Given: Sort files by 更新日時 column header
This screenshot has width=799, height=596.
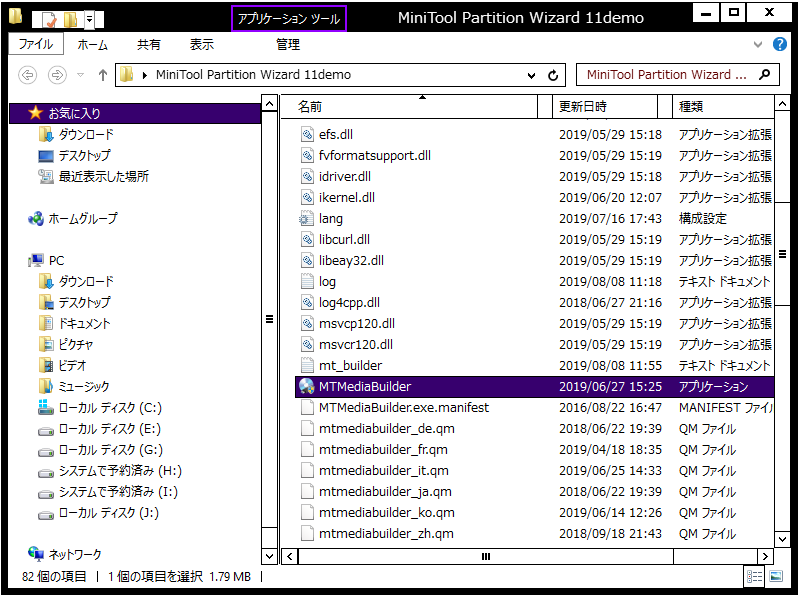Looking at the screenshot, I should 605,106.
